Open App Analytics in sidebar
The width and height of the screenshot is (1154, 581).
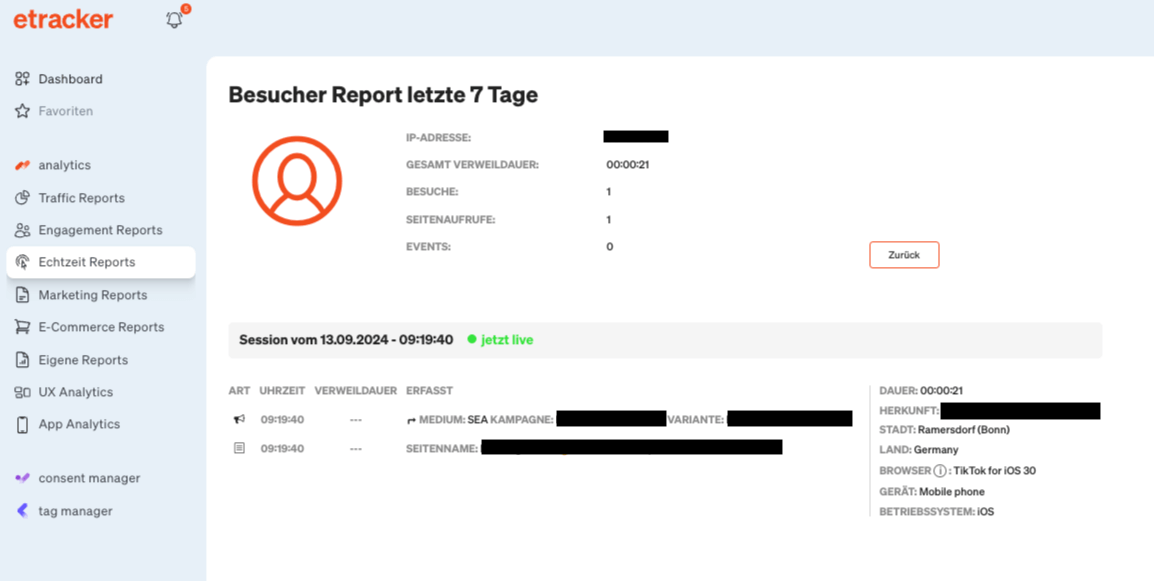pyautogui.click(x=79, y=424)
